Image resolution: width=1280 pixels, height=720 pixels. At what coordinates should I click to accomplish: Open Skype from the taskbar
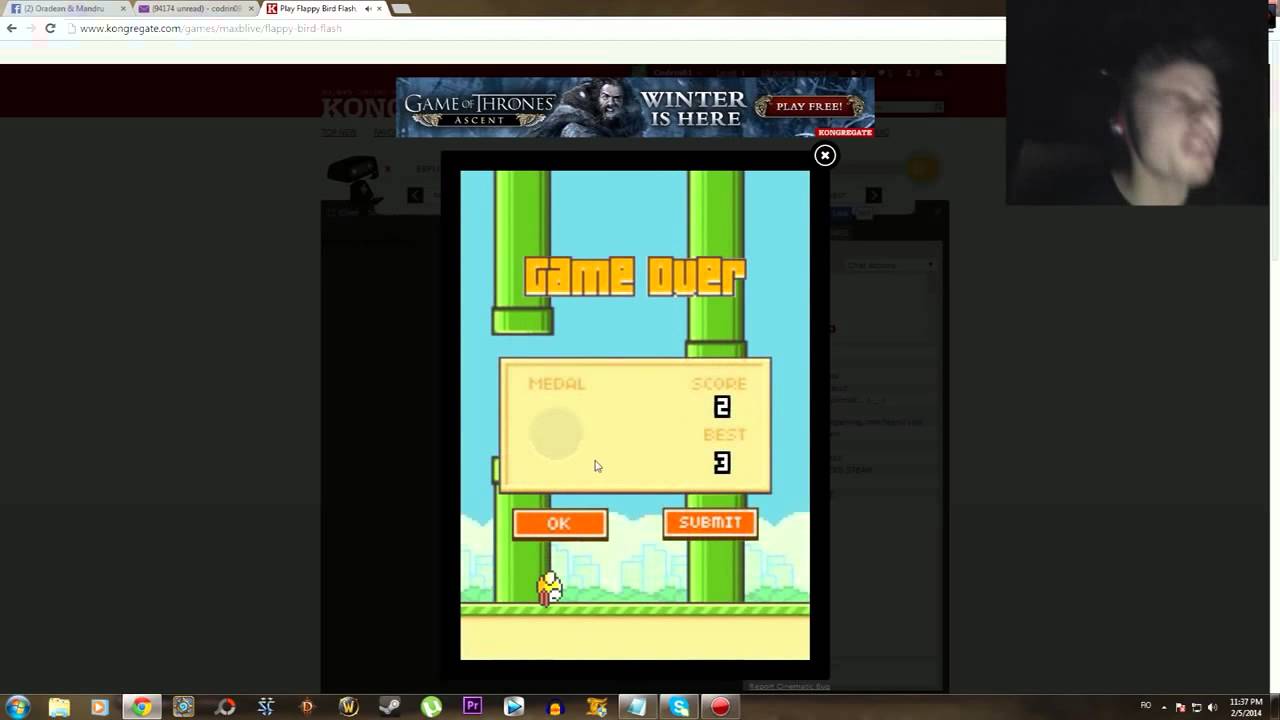(x=680, y=707)
